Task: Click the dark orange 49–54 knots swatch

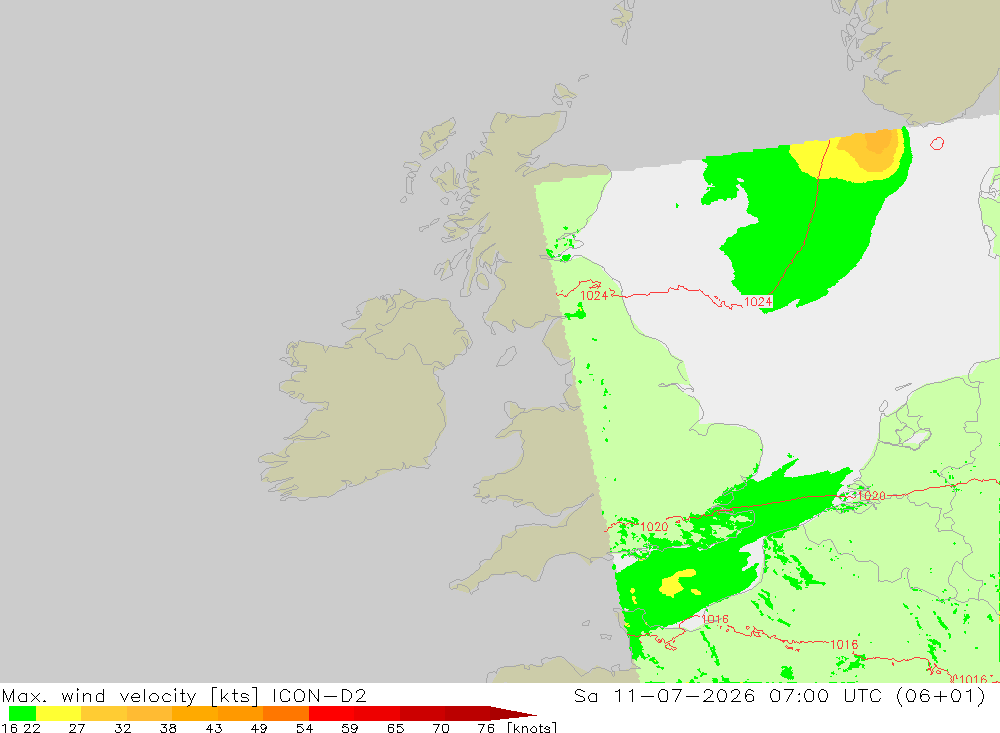Action: point(286,713)
